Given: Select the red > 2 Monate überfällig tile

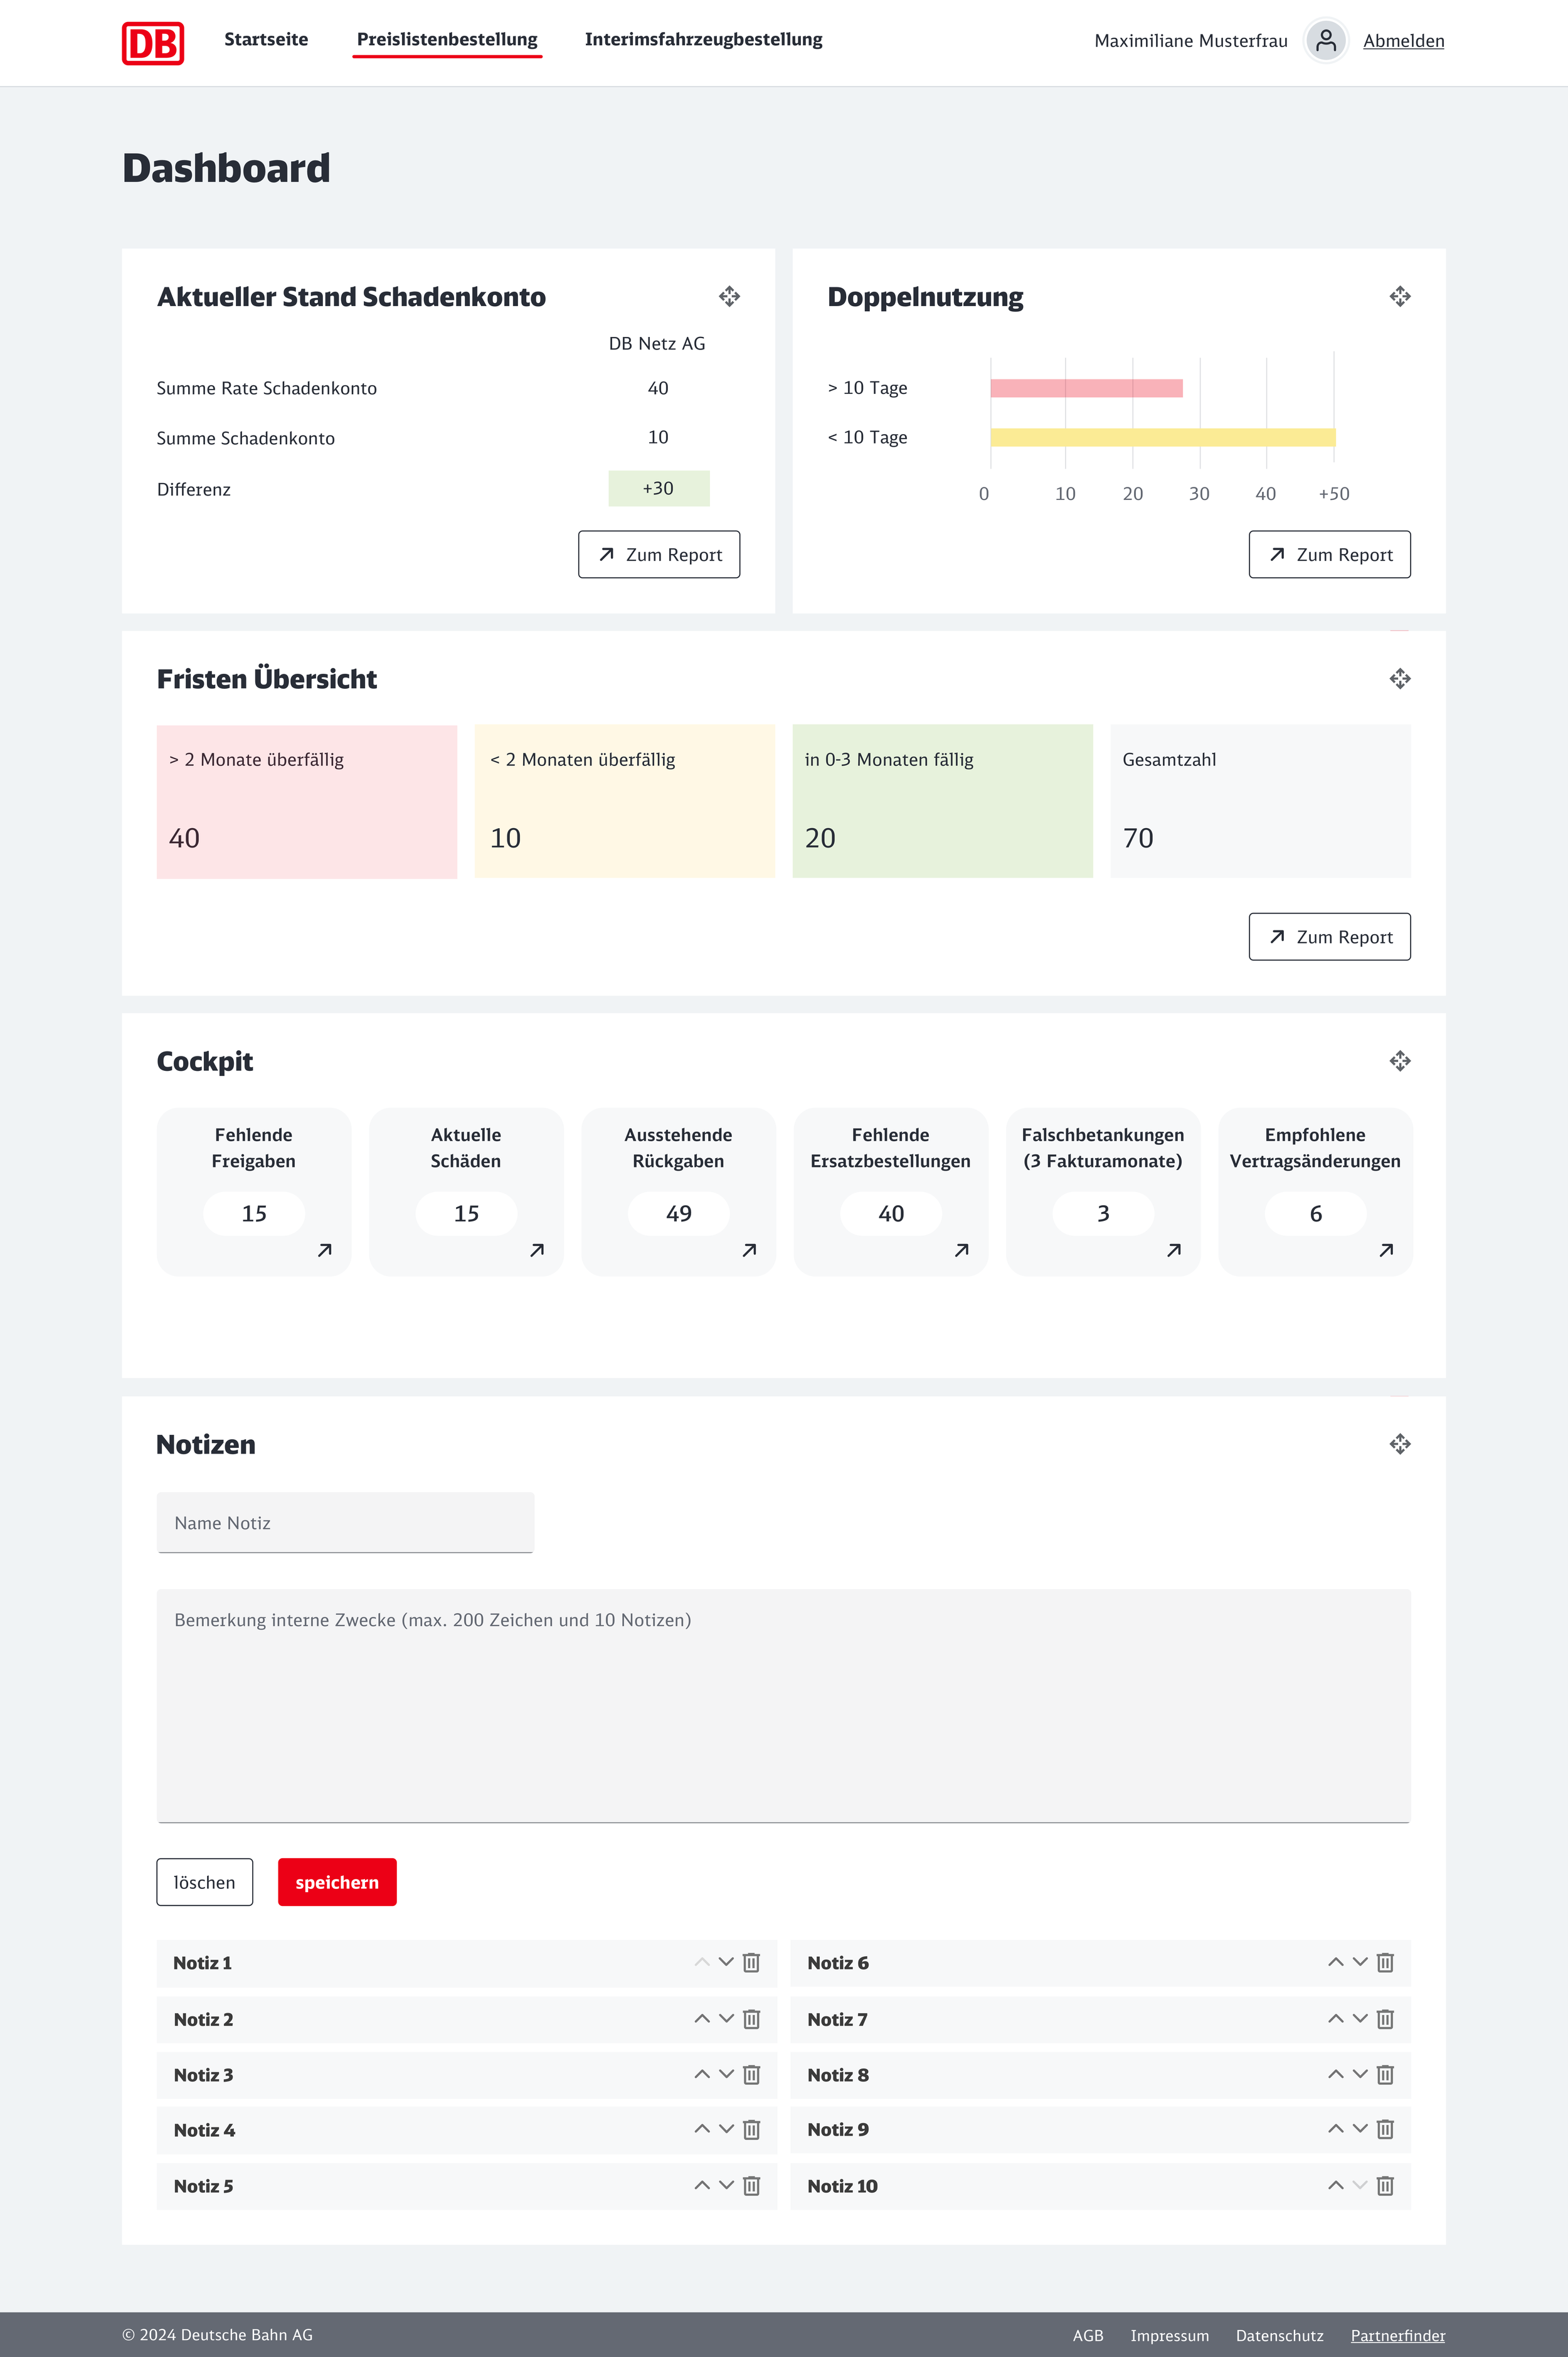Looking at the screenshot, I should [x=306, y=801].
